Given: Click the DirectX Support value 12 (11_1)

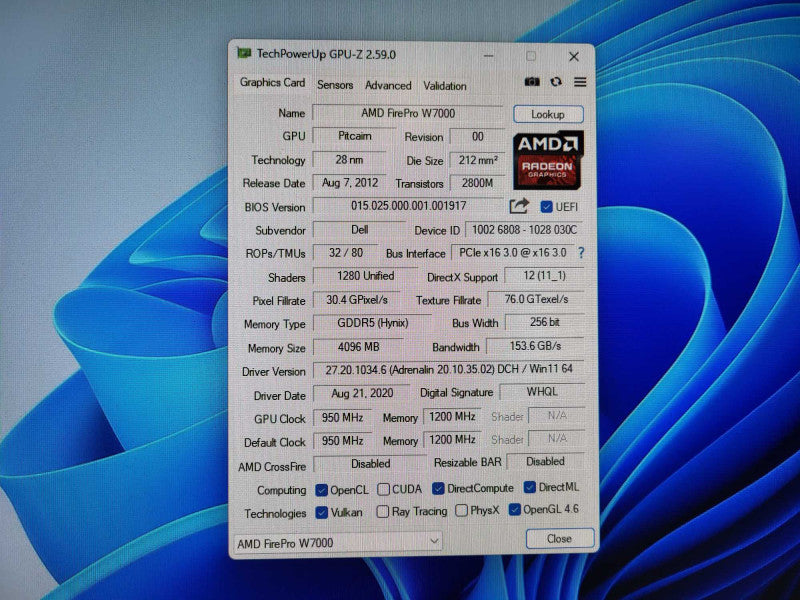Looking at the screenshot, I should [x=544, y=276].
